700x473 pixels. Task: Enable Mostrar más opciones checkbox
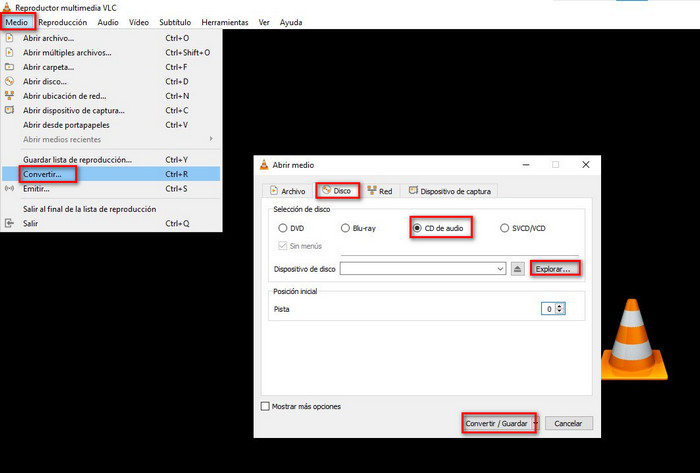[265, 407]
